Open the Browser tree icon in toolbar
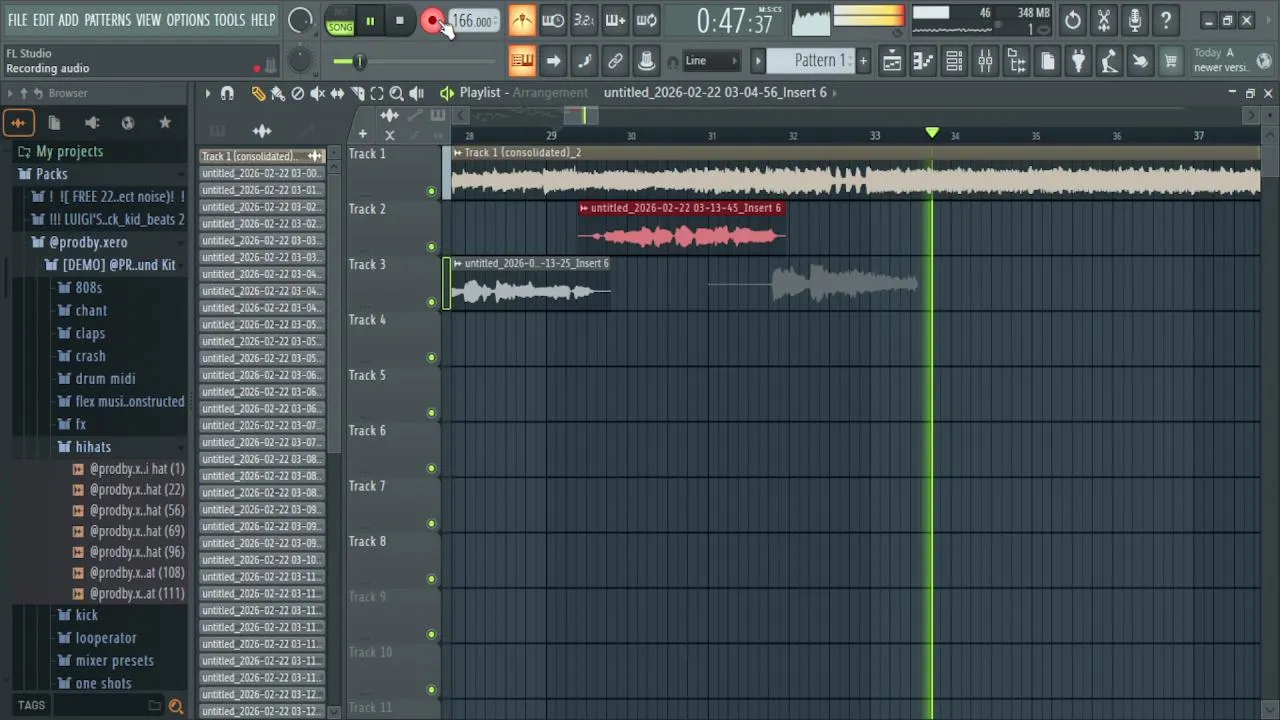This screenshot has height=720, width=1280. coord(1016,61)
